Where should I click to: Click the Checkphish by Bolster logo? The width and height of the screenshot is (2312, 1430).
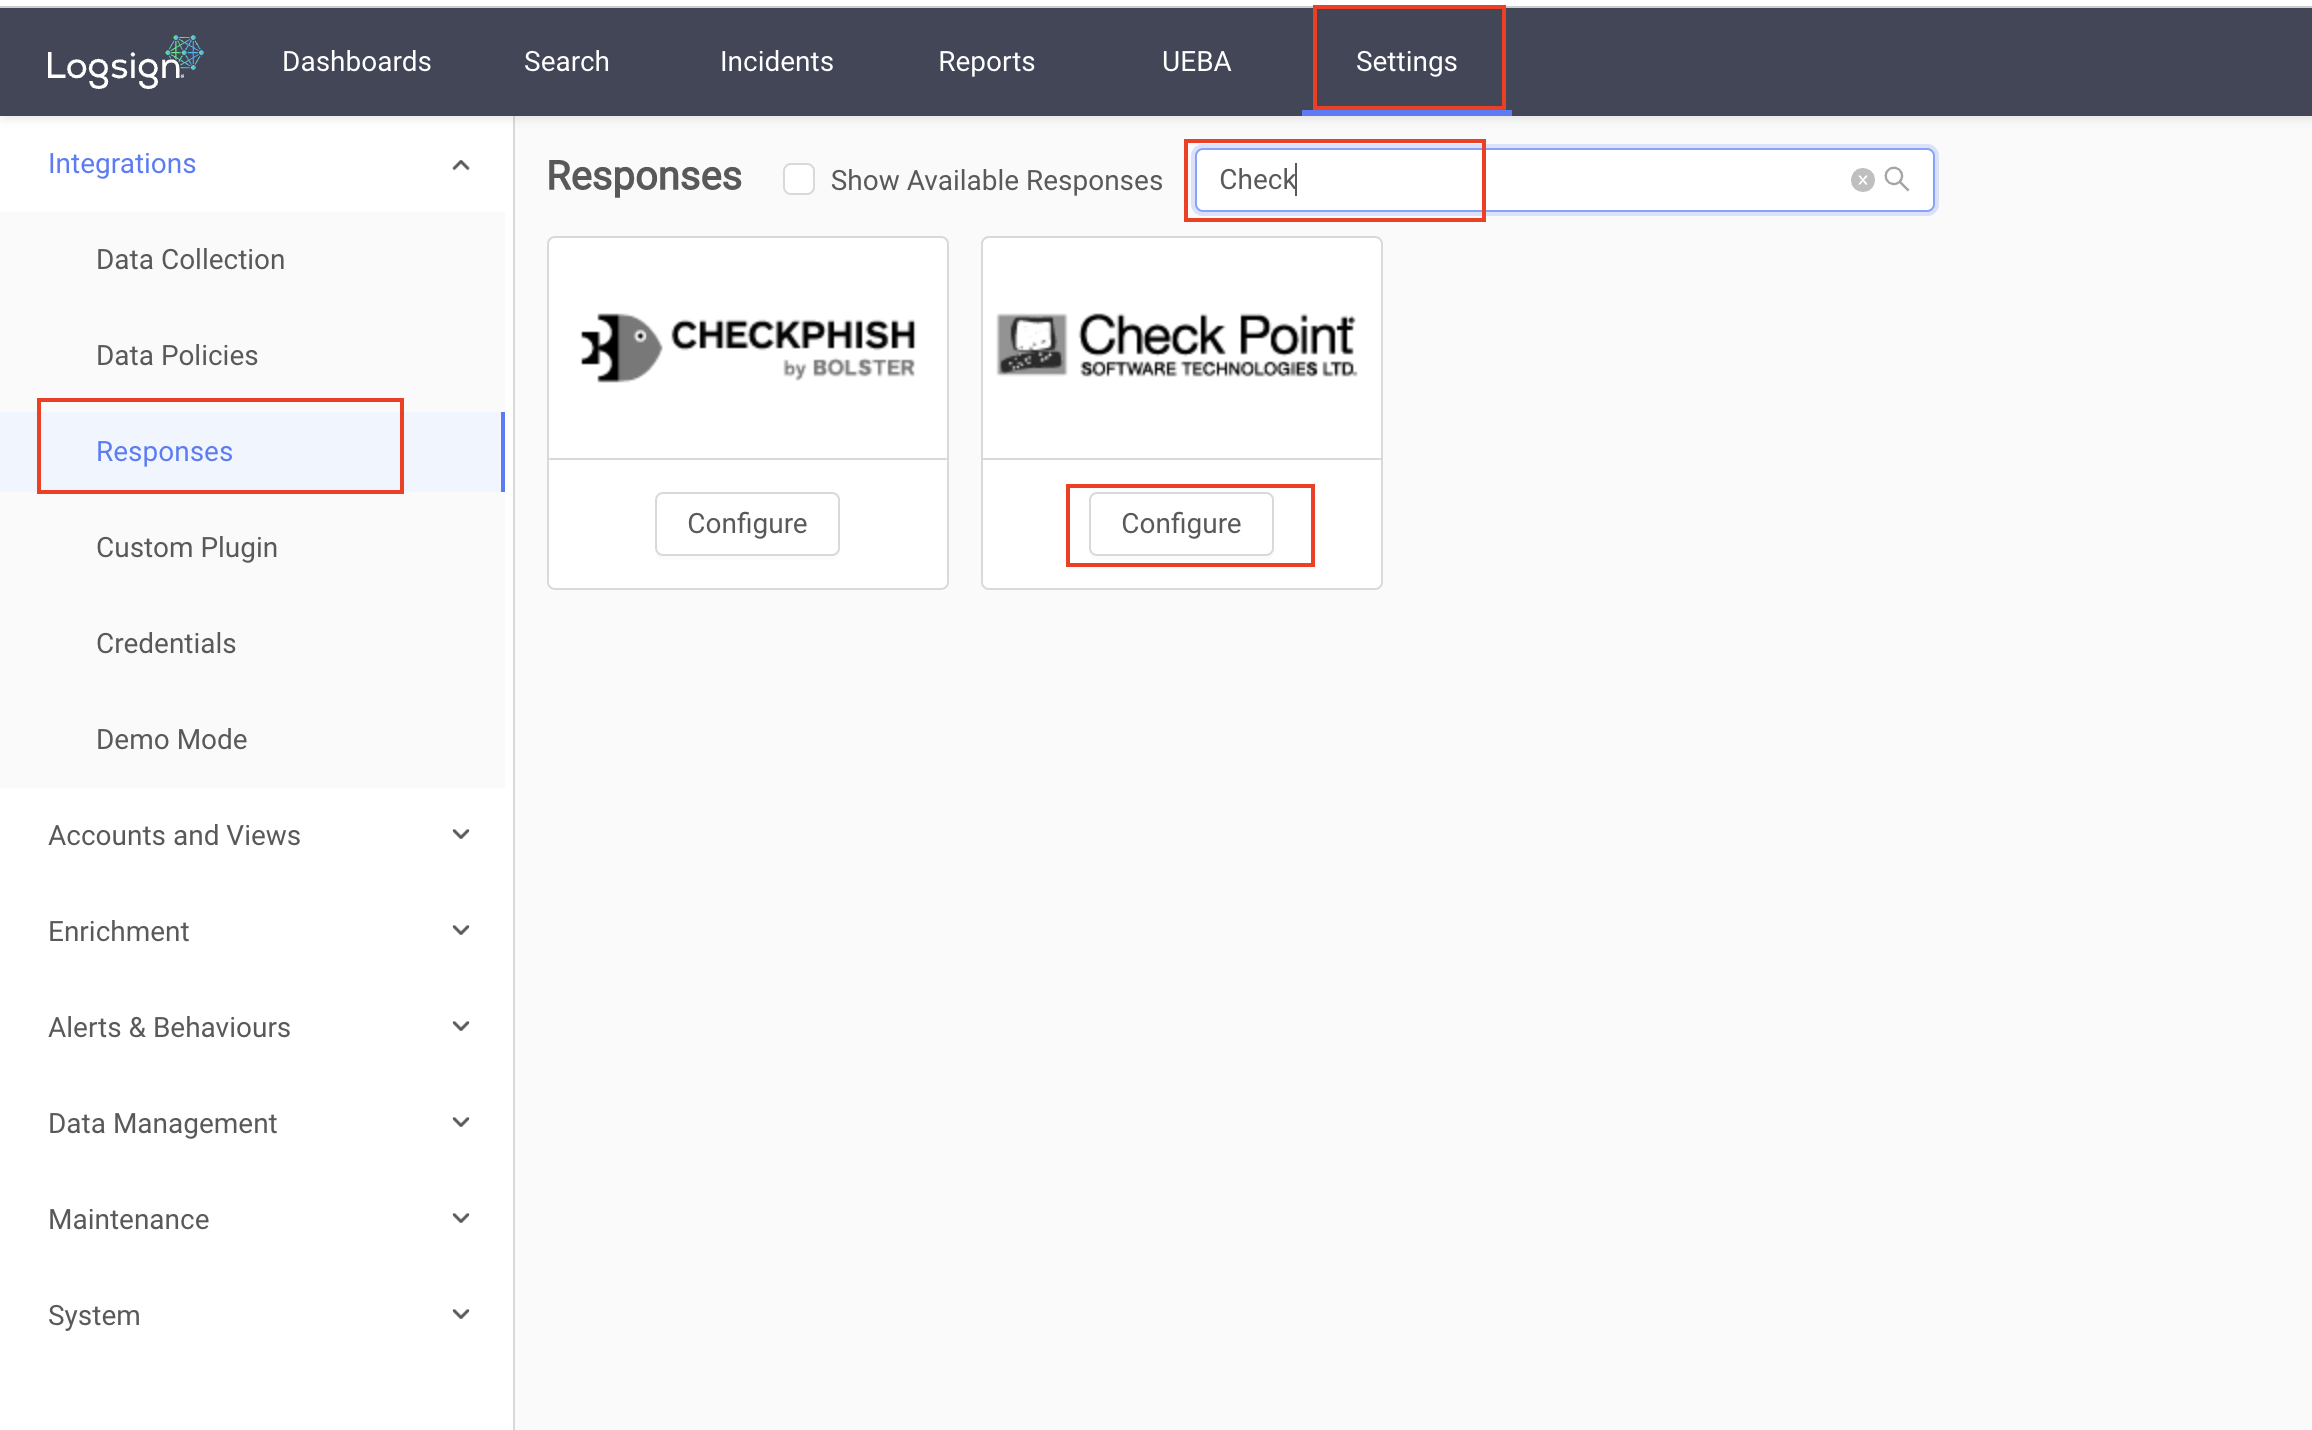tap(748, 348)
